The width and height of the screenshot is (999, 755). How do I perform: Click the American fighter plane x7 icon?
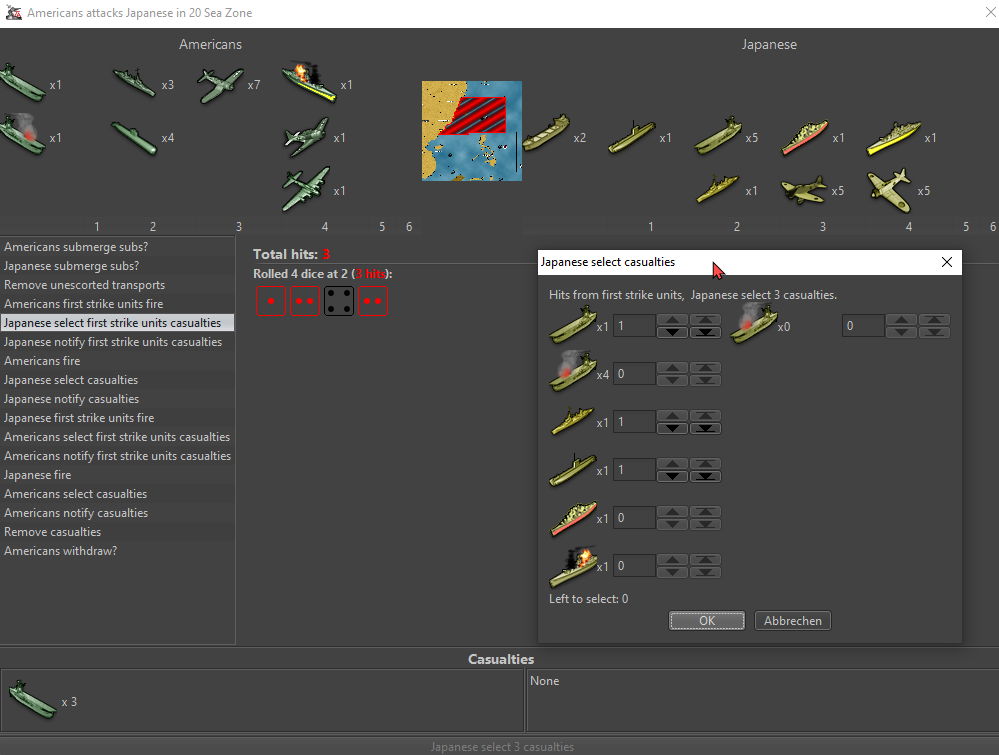click(x=220, y=85)
